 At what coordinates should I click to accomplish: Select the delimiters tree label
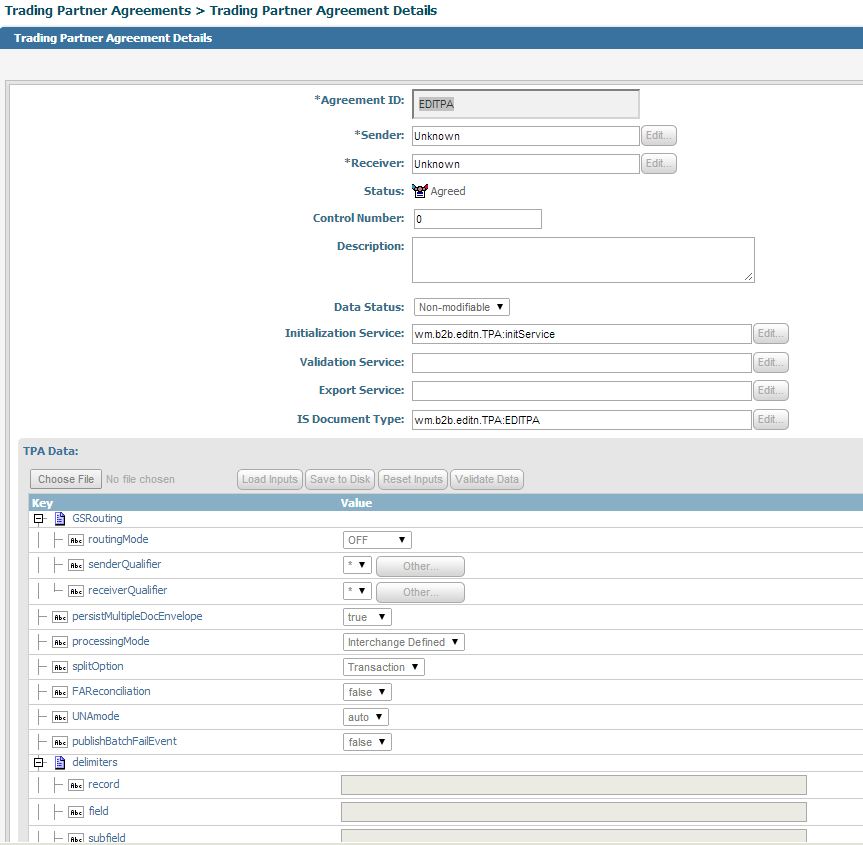pos(95,762)
